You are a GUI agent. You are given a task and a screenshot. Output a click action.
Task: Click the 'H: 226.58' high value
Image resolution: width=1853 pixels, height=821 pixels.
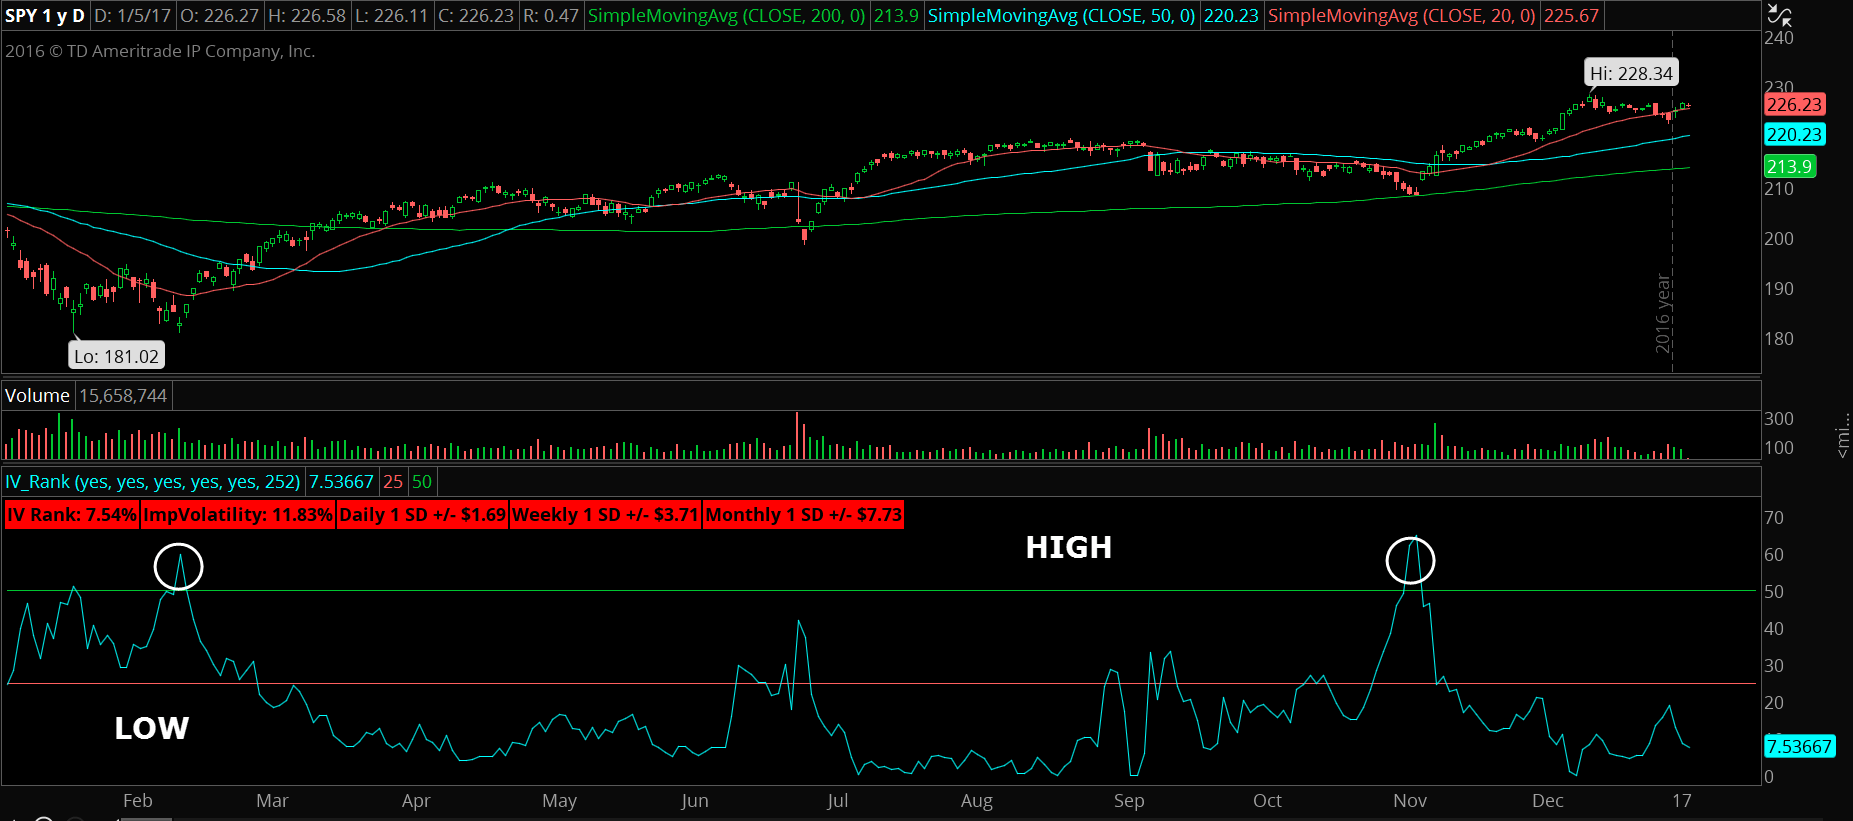[x=307, y=16]
